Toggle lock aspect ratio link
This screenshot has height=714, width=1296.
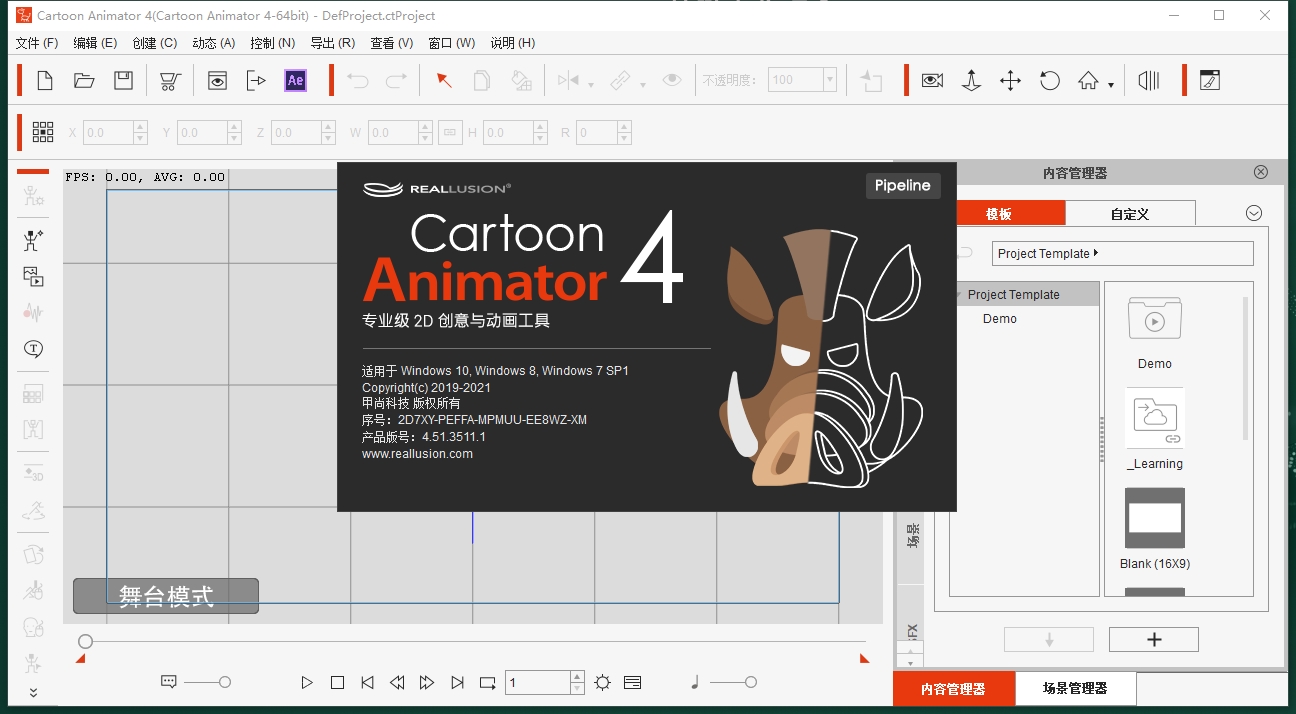[449, 132]
